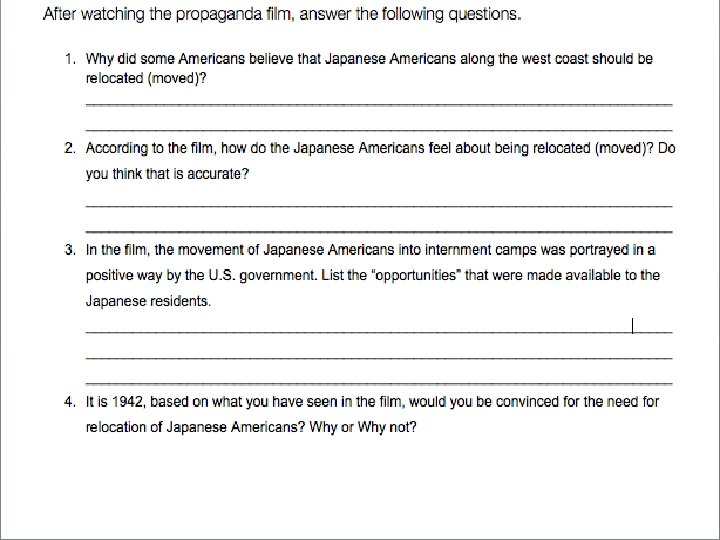
Task: Click the second answer line under question 1
Action: click(379, 128)
